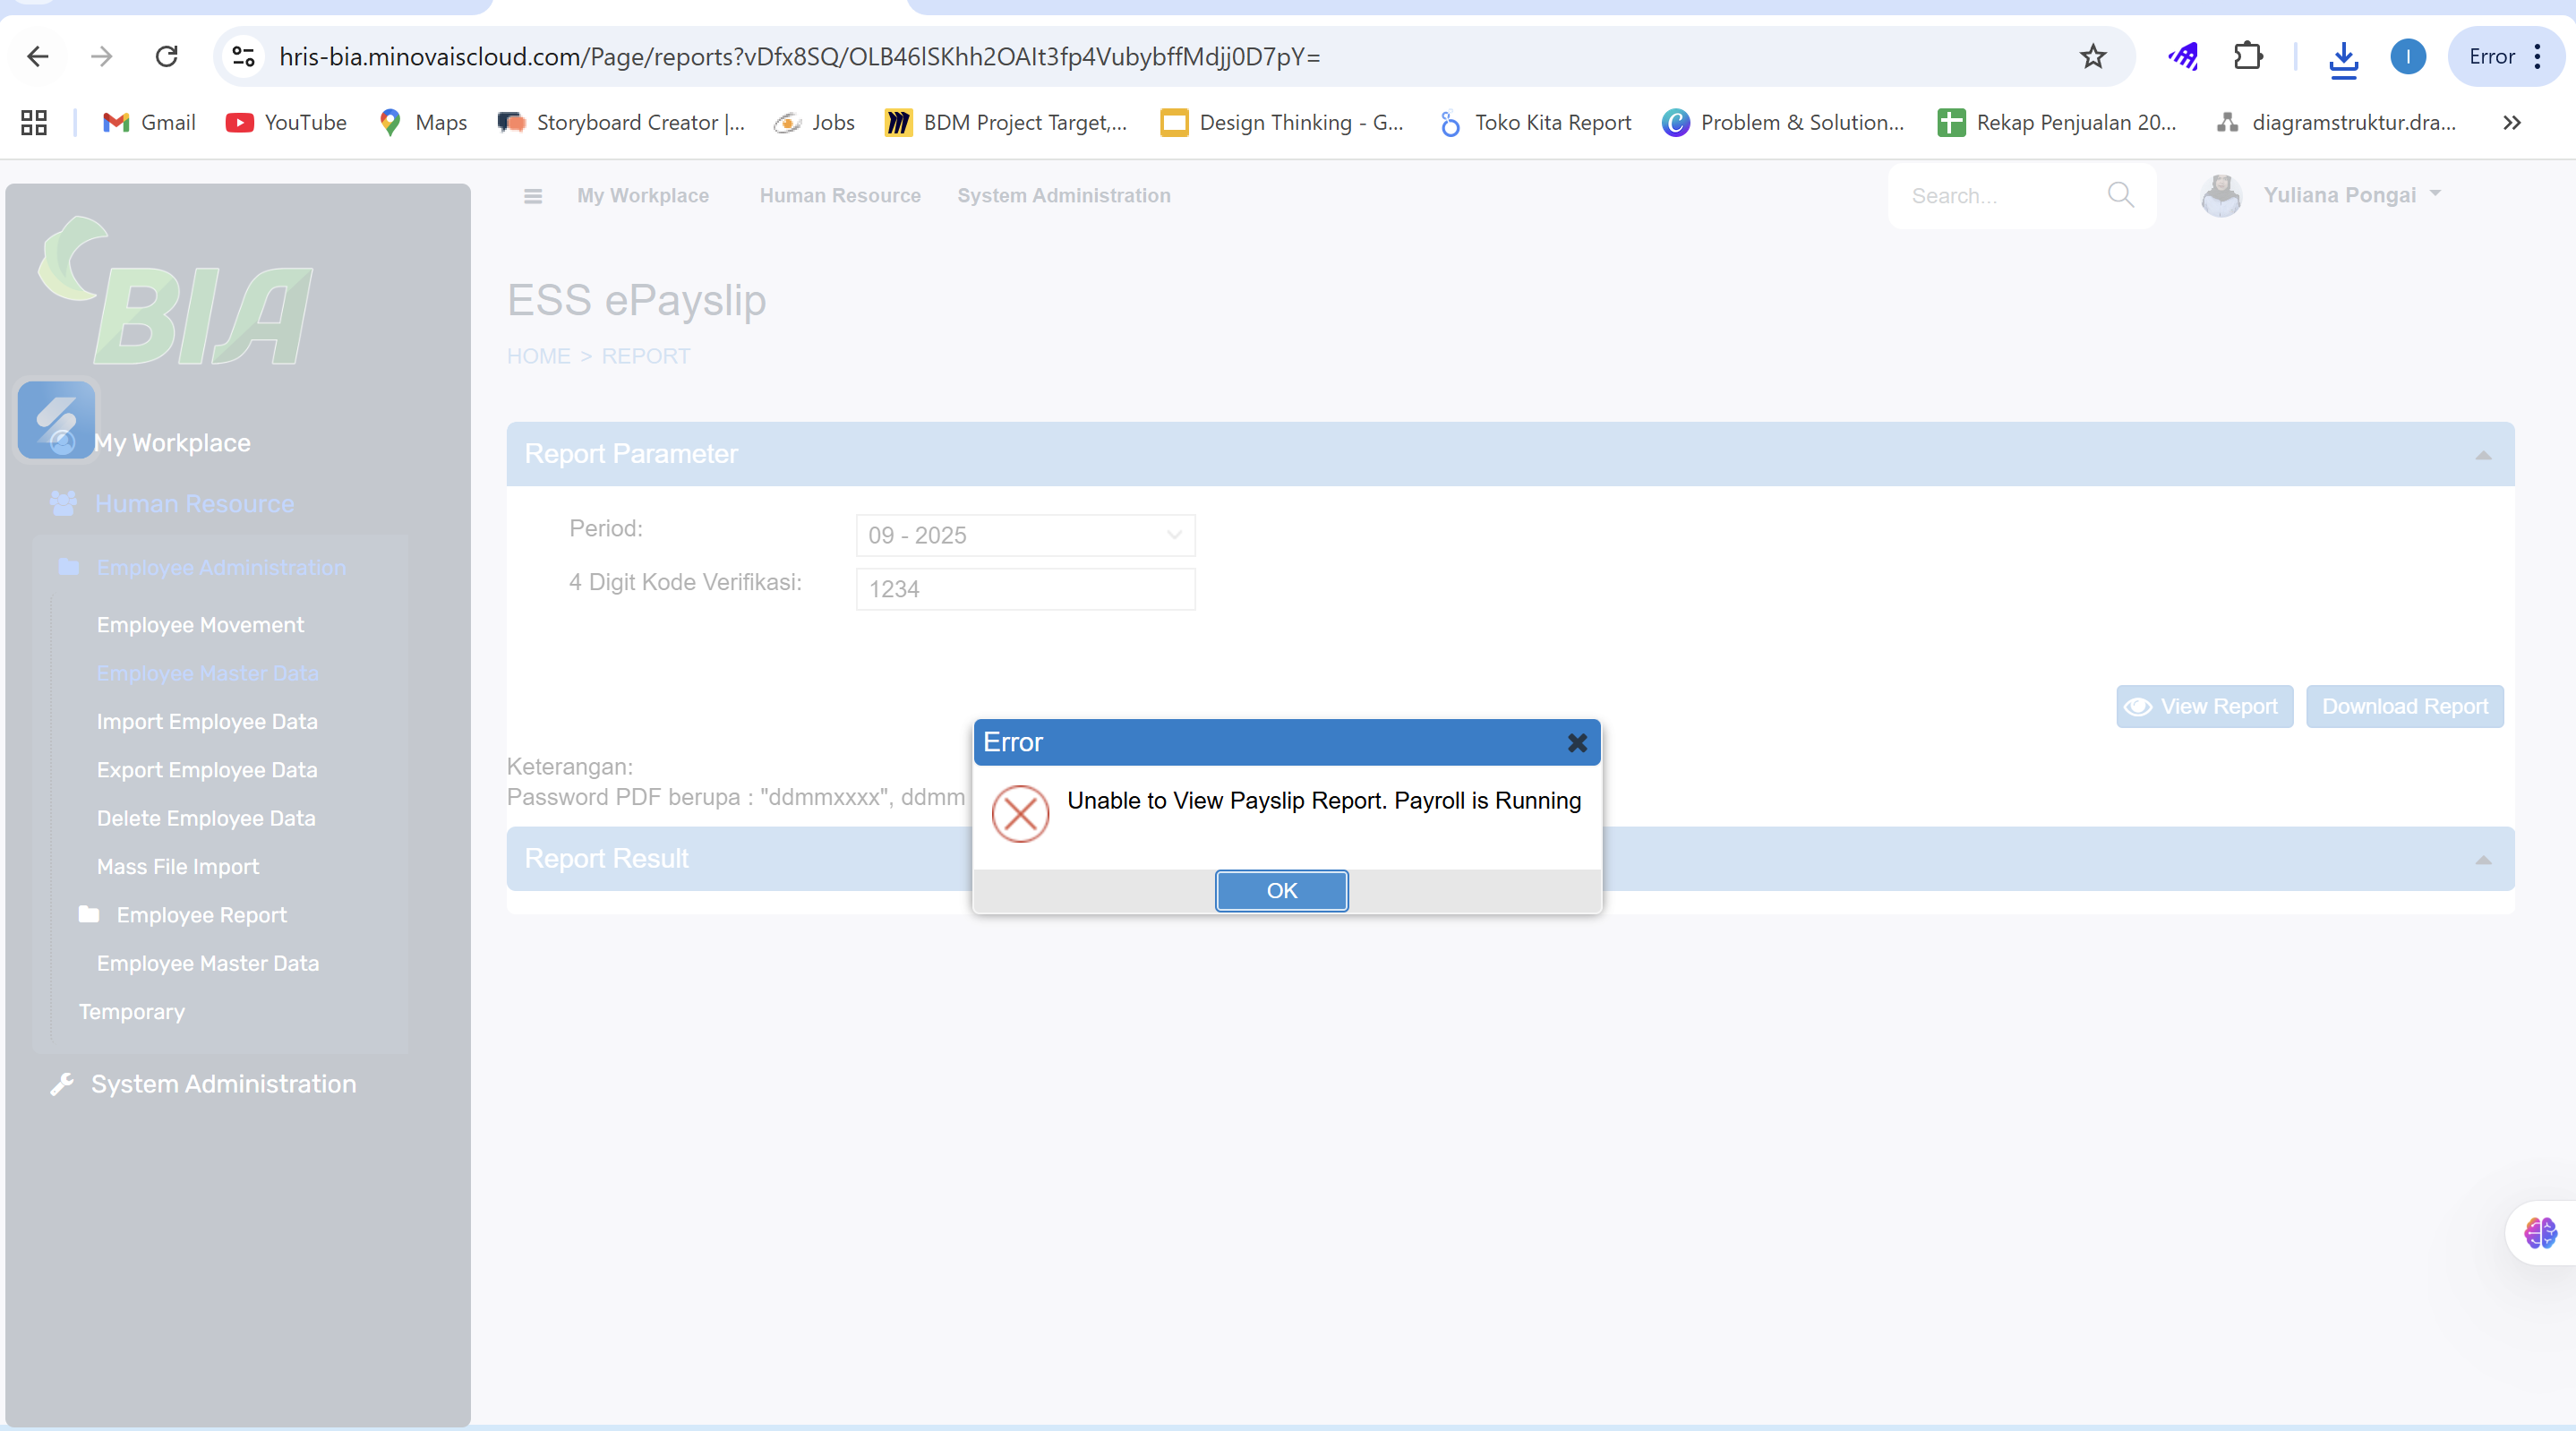
Task: Collapse the Report Result panel
Action: tap(2483, 860)
